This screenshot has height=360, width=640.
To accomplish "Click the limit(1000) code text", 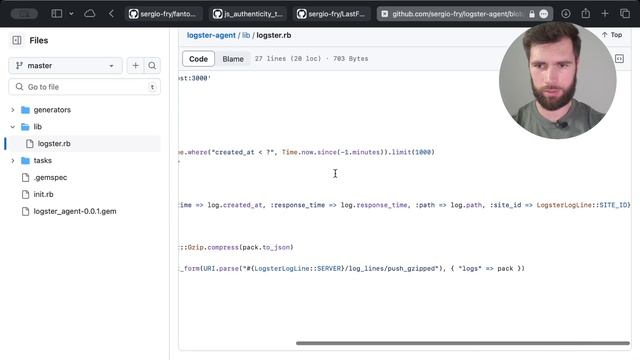I will pos(413,152).
